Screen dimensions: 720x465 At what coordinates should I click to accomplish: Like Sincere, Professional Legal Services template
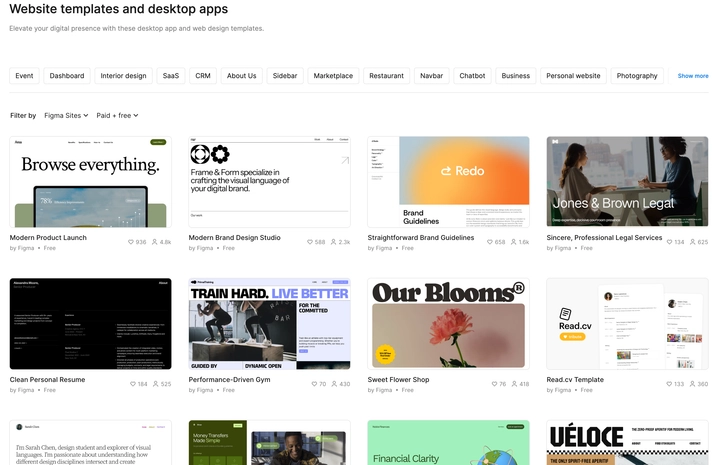669,242
